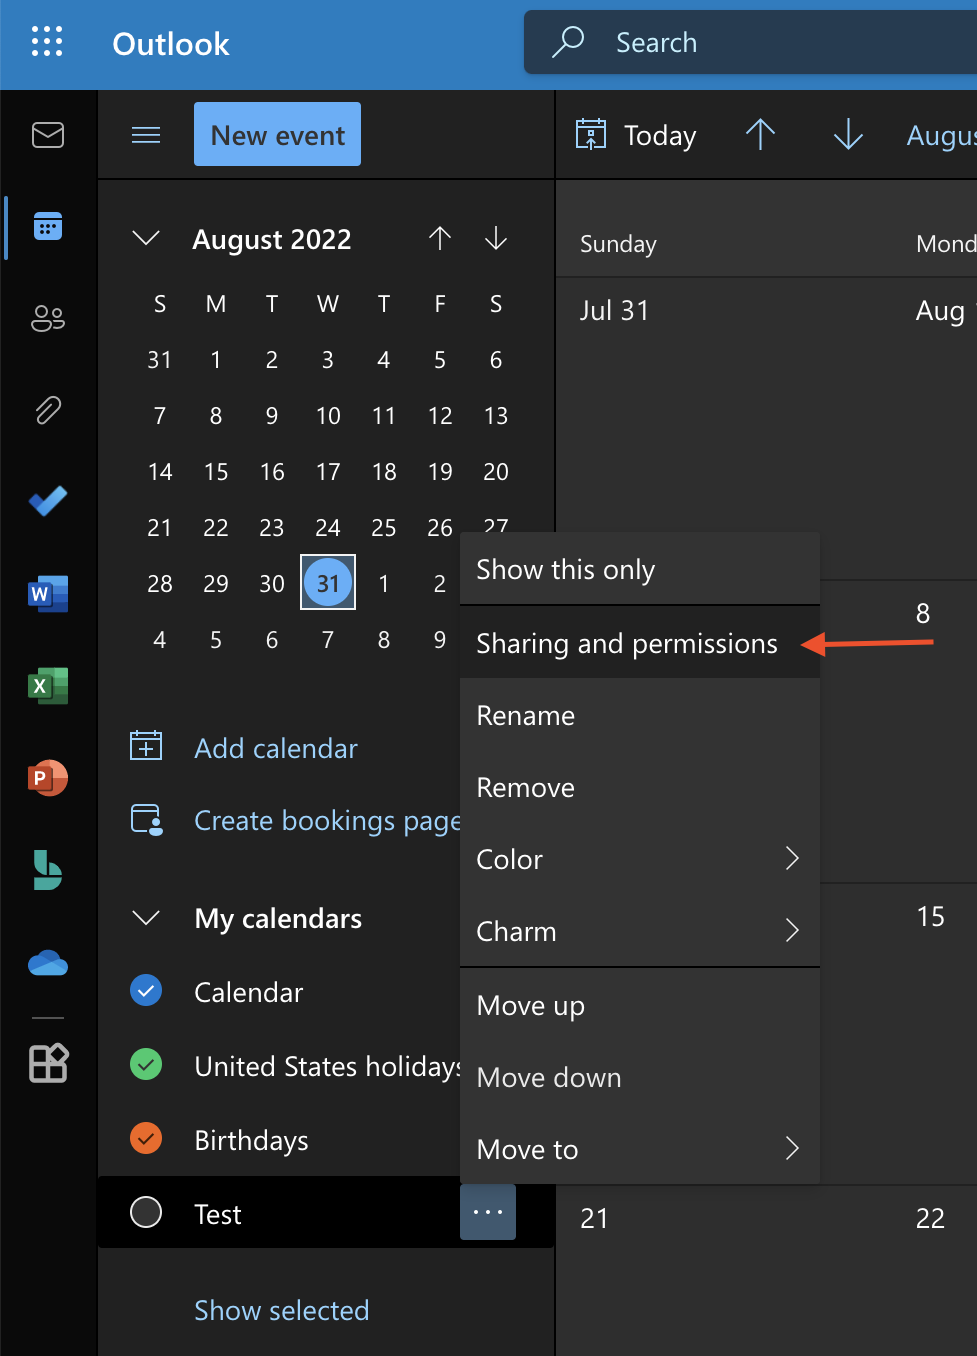This screenshot has height=1356, width=977.
Task: Expand the Move to submenu
Action: [x=792, y=1148]
